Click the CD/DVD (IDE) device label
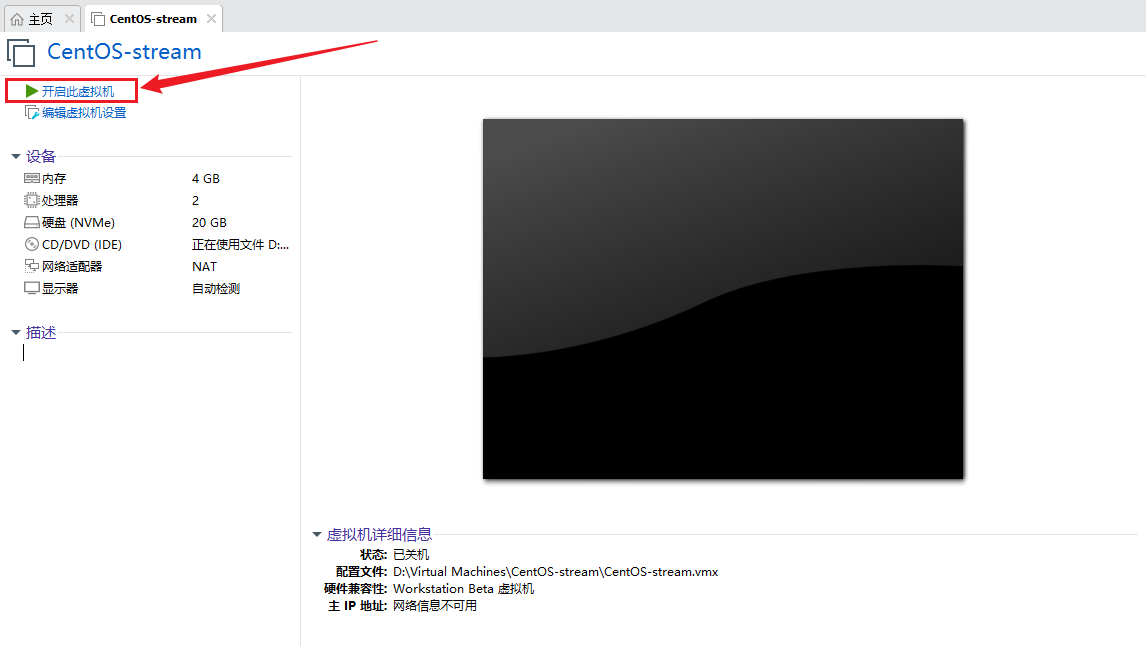 tap(82, 244)
